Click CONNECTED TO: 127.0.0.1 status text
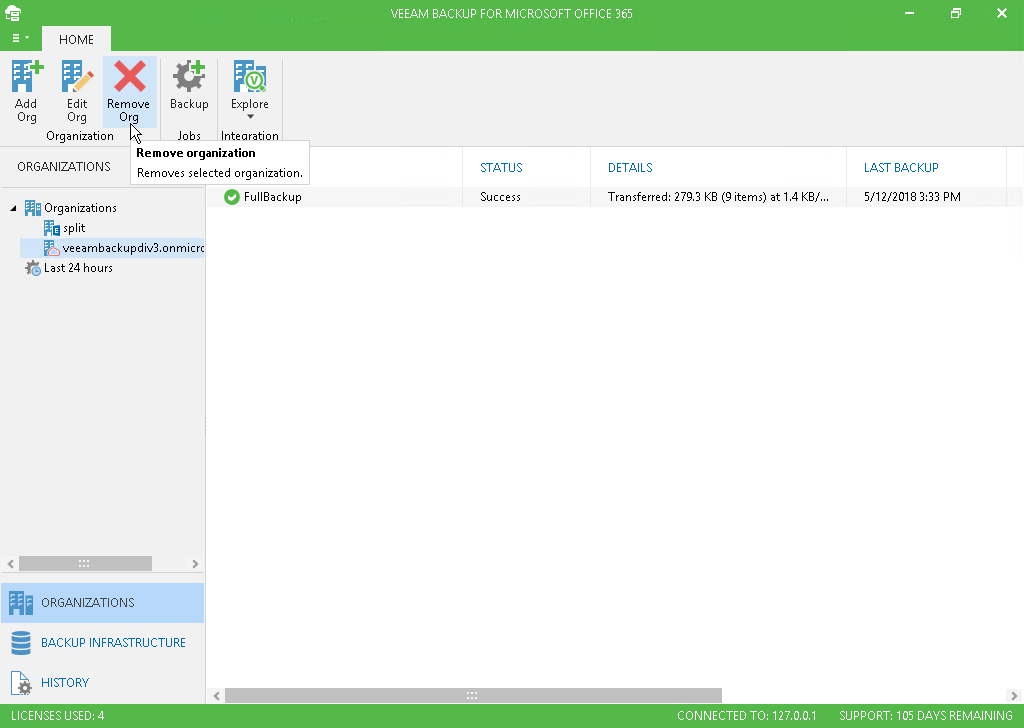This screenshot has height=728, width=1024. point(746,716)
